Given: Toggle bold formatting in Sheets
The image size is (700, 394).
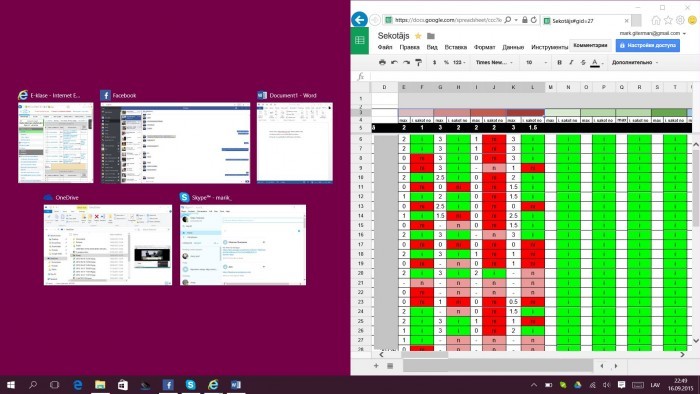Looking at the screenshot, I should point(559,62).
